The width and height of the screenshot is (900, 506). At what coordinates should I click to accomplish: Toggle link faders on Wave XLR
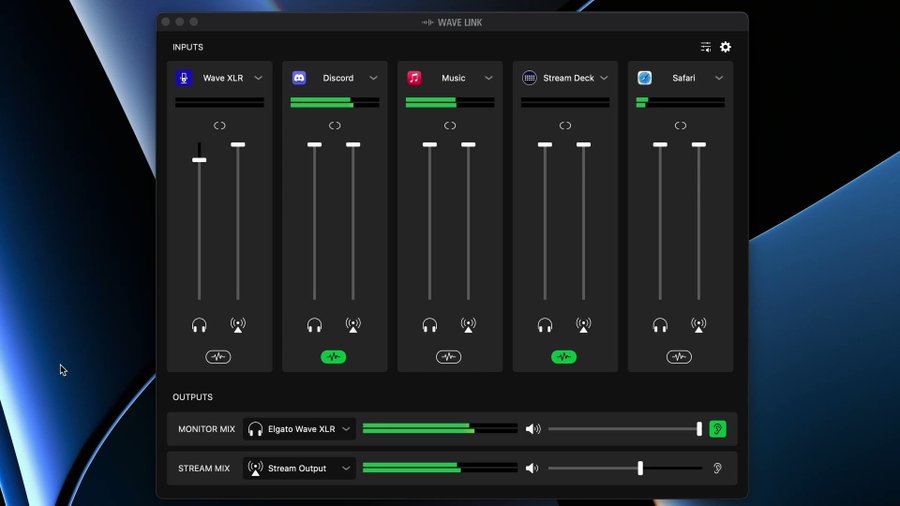(219, 126)
